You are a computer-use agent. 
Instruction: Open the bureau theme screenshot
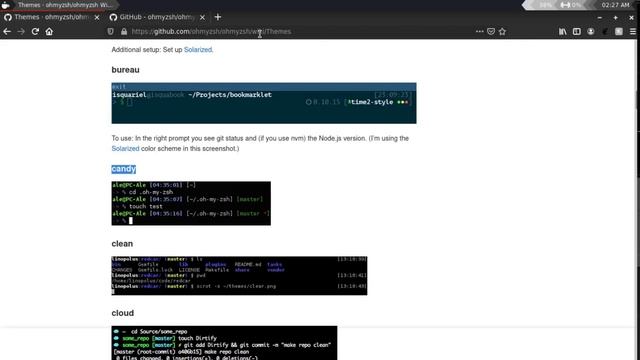pos(264,103)
